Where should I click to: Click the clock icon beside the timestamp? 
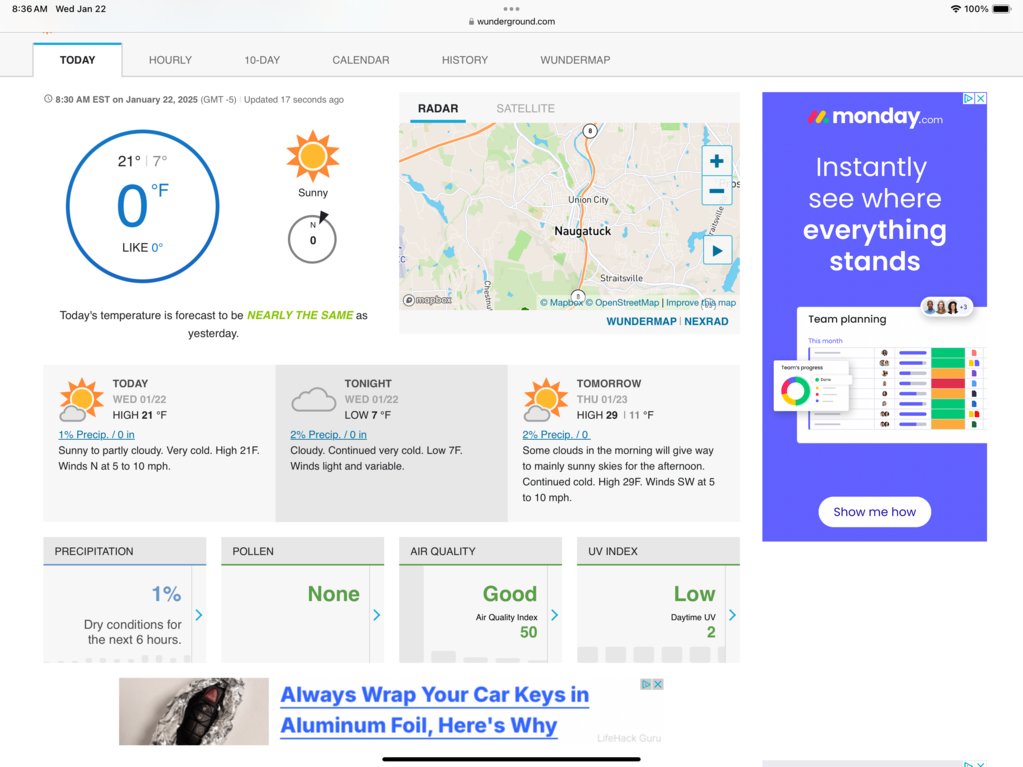[48, 99]
